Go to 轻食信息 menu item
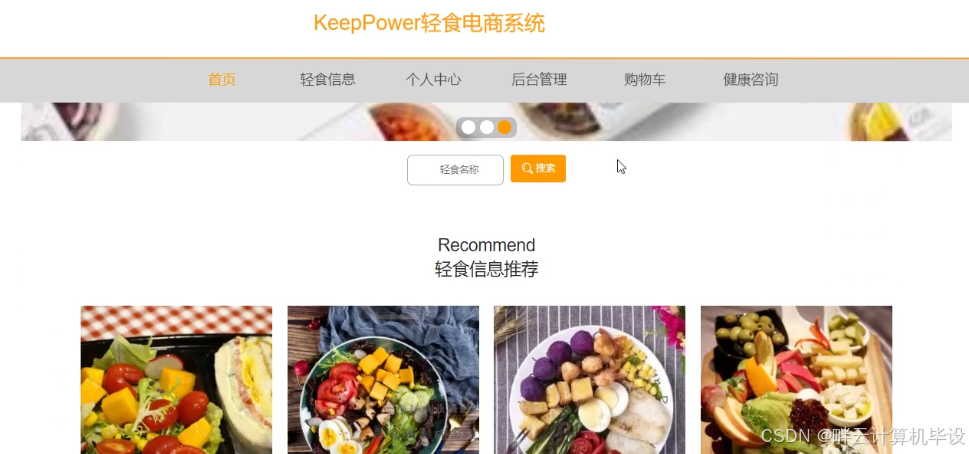969x454 pixels. click(328, 80)
